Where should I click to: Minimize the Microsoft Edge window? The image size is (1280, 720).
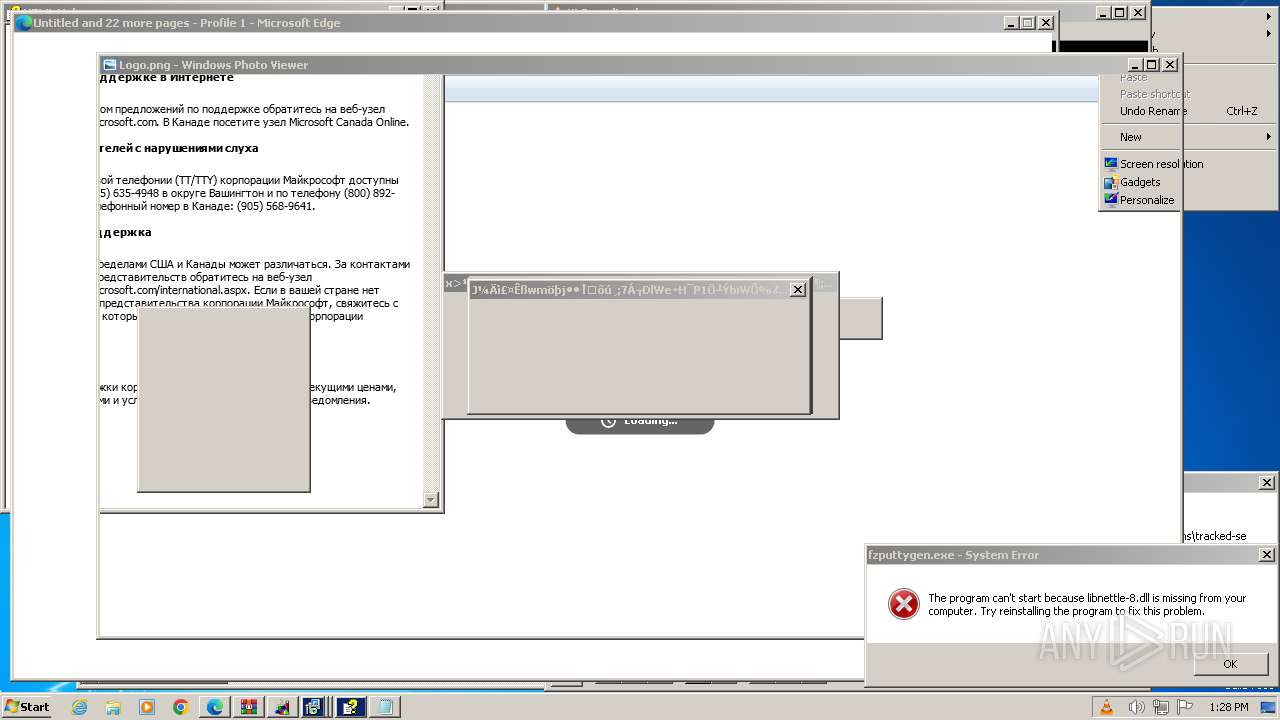[1010, 23]
